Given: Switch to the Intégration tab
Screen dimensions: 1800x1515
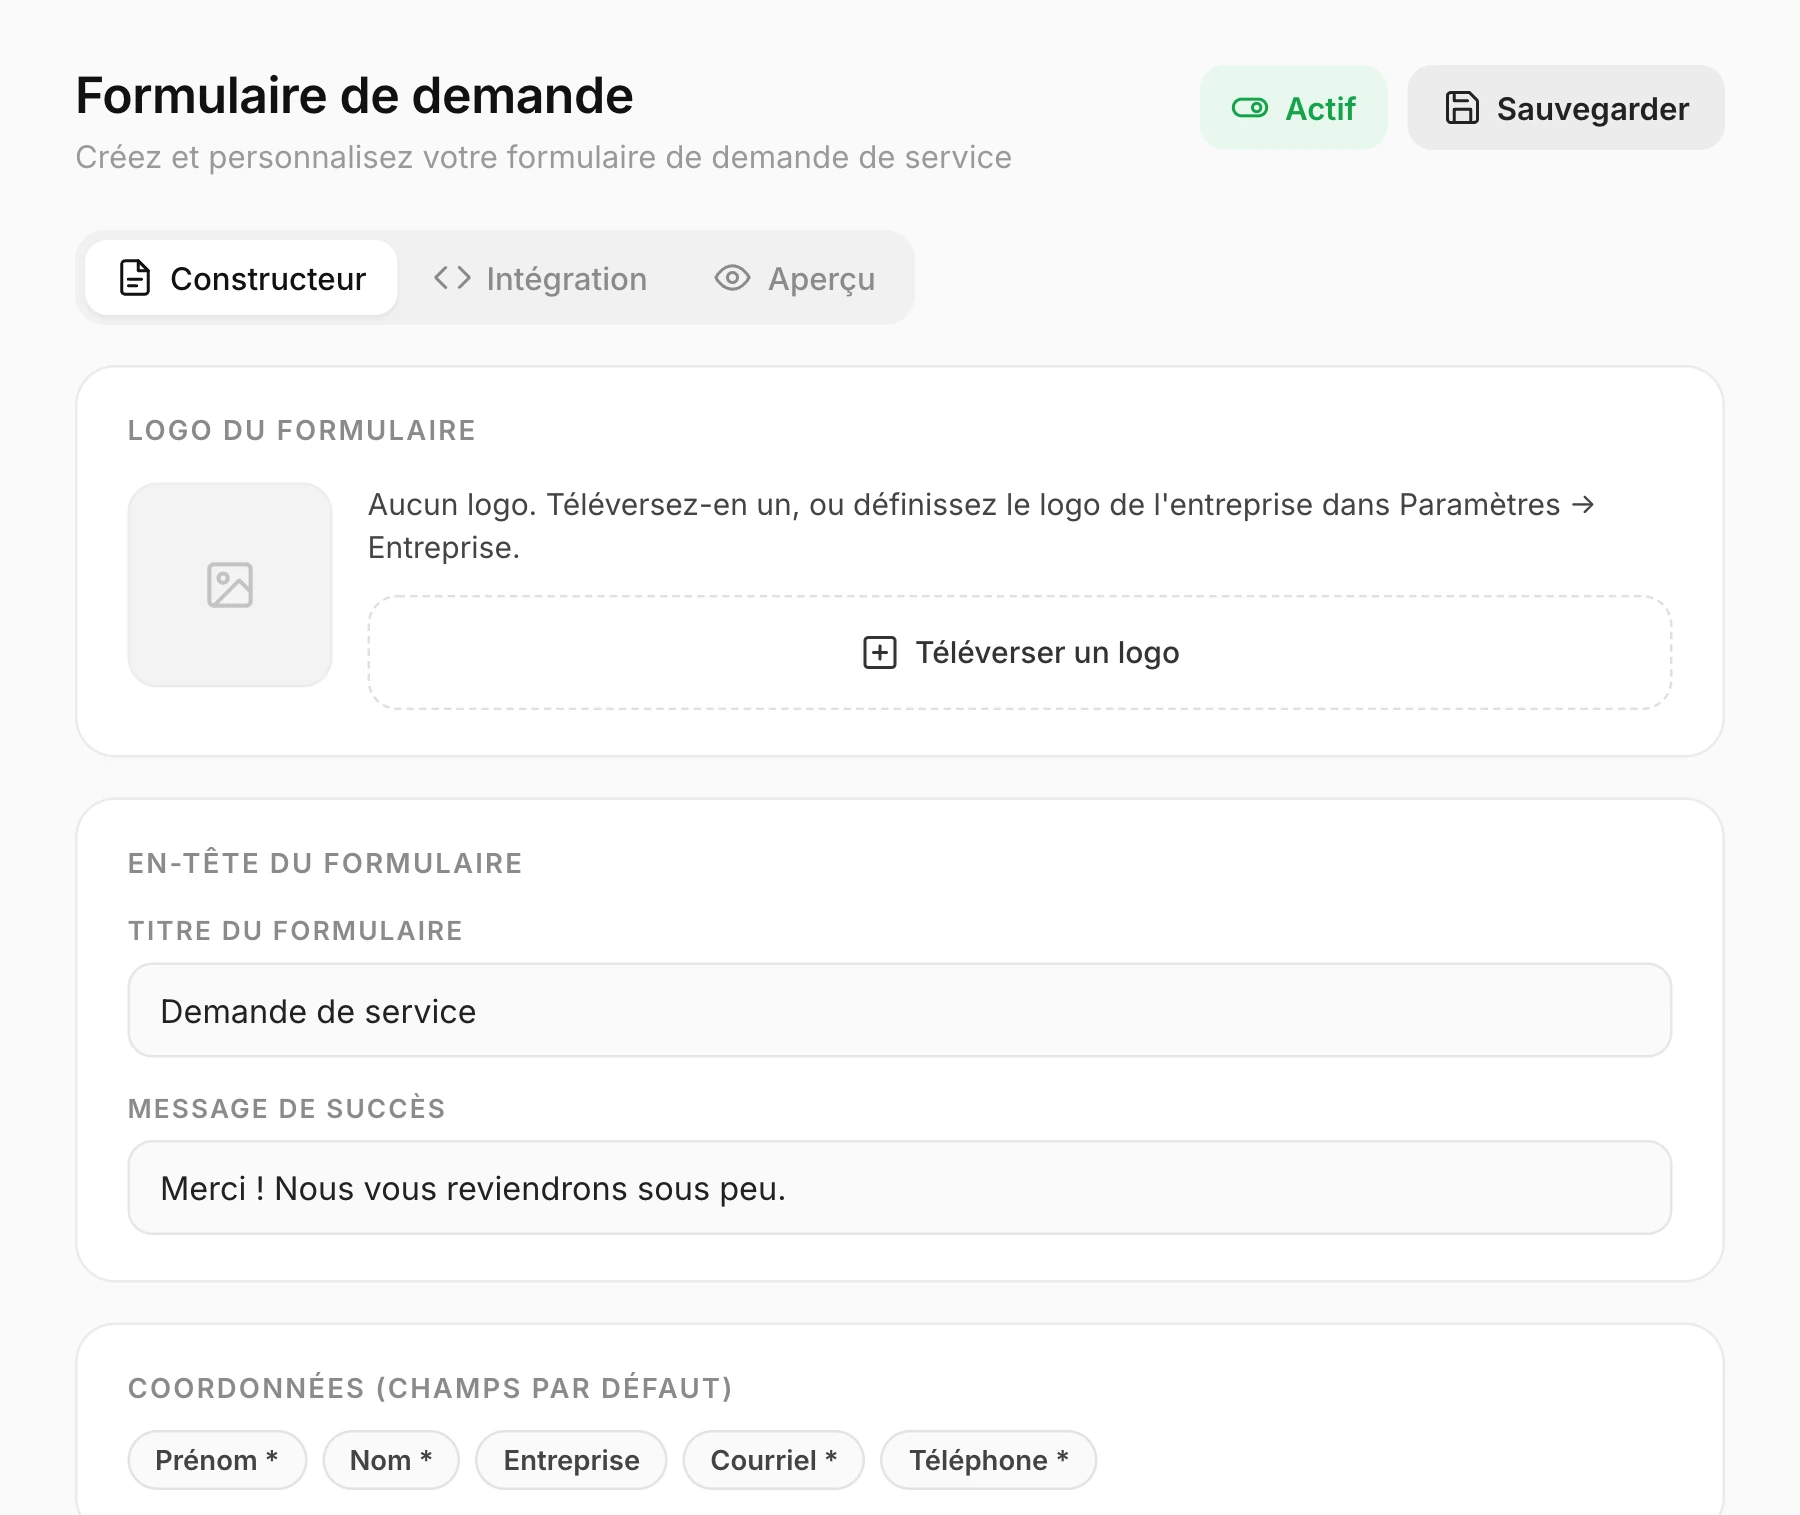Looking at the screenshot, I should [540, 278].
